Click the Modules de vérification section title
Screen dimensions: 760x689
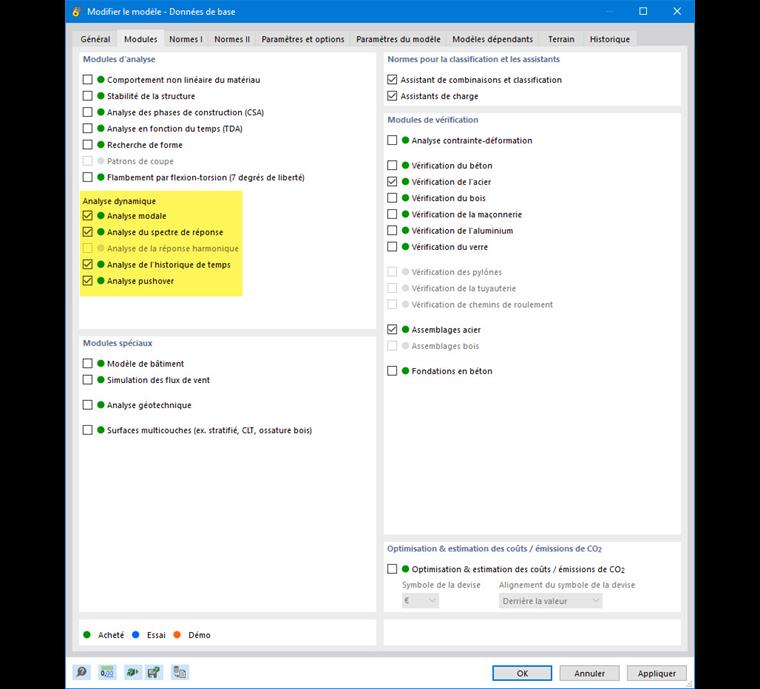[x=433, y=120]
